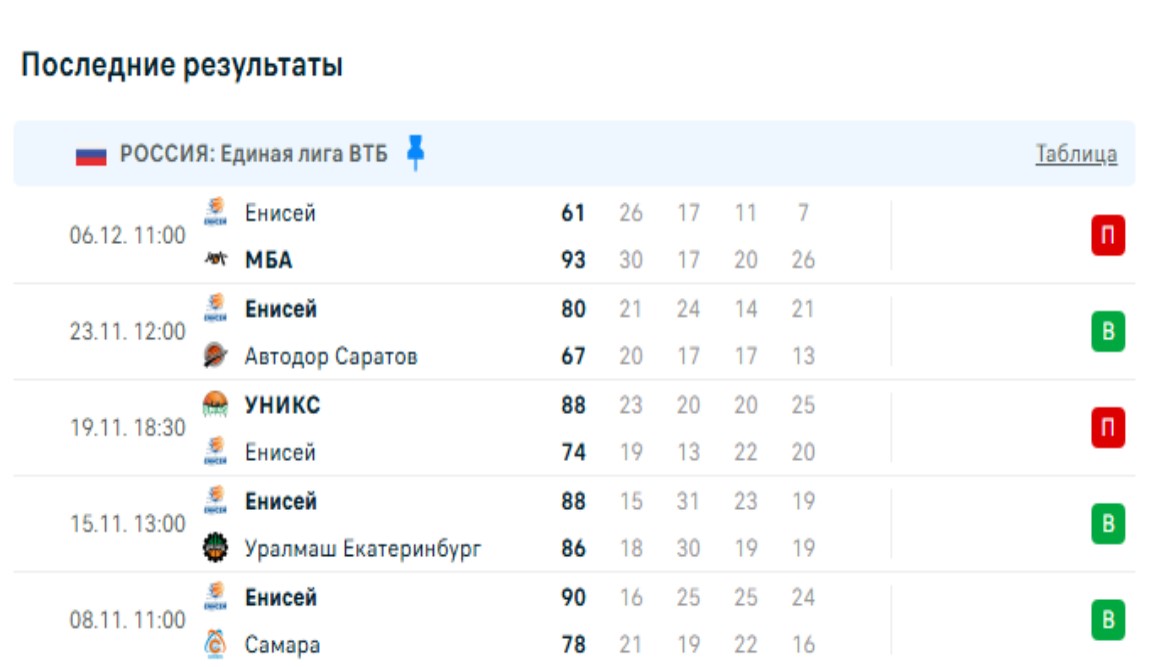
Task: Open the Таблица standings link
Action: [x=1076, y=154]
